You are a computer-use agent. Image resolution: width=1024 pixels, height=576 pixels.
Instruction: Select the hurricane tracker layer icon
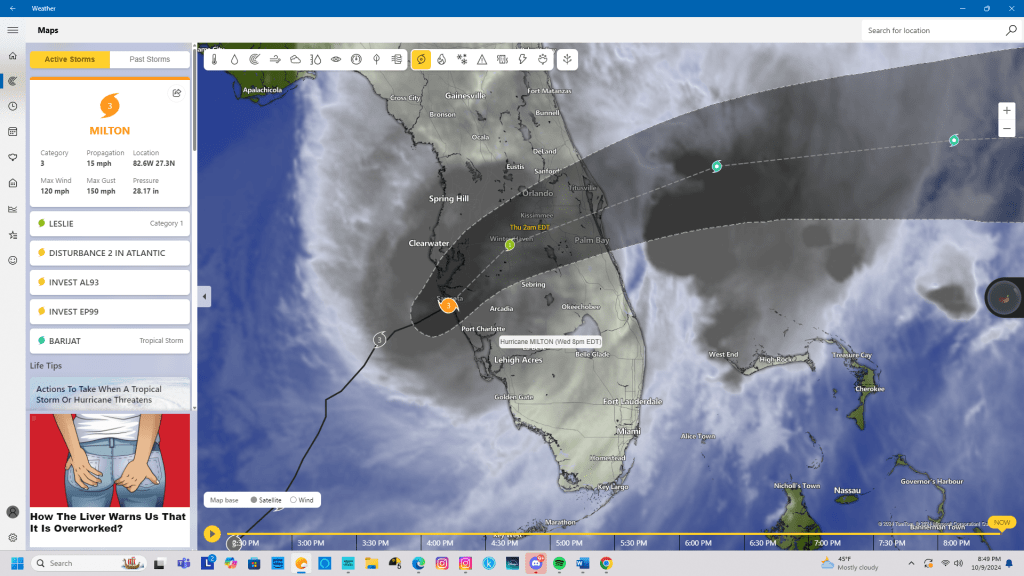pos(421,60)
